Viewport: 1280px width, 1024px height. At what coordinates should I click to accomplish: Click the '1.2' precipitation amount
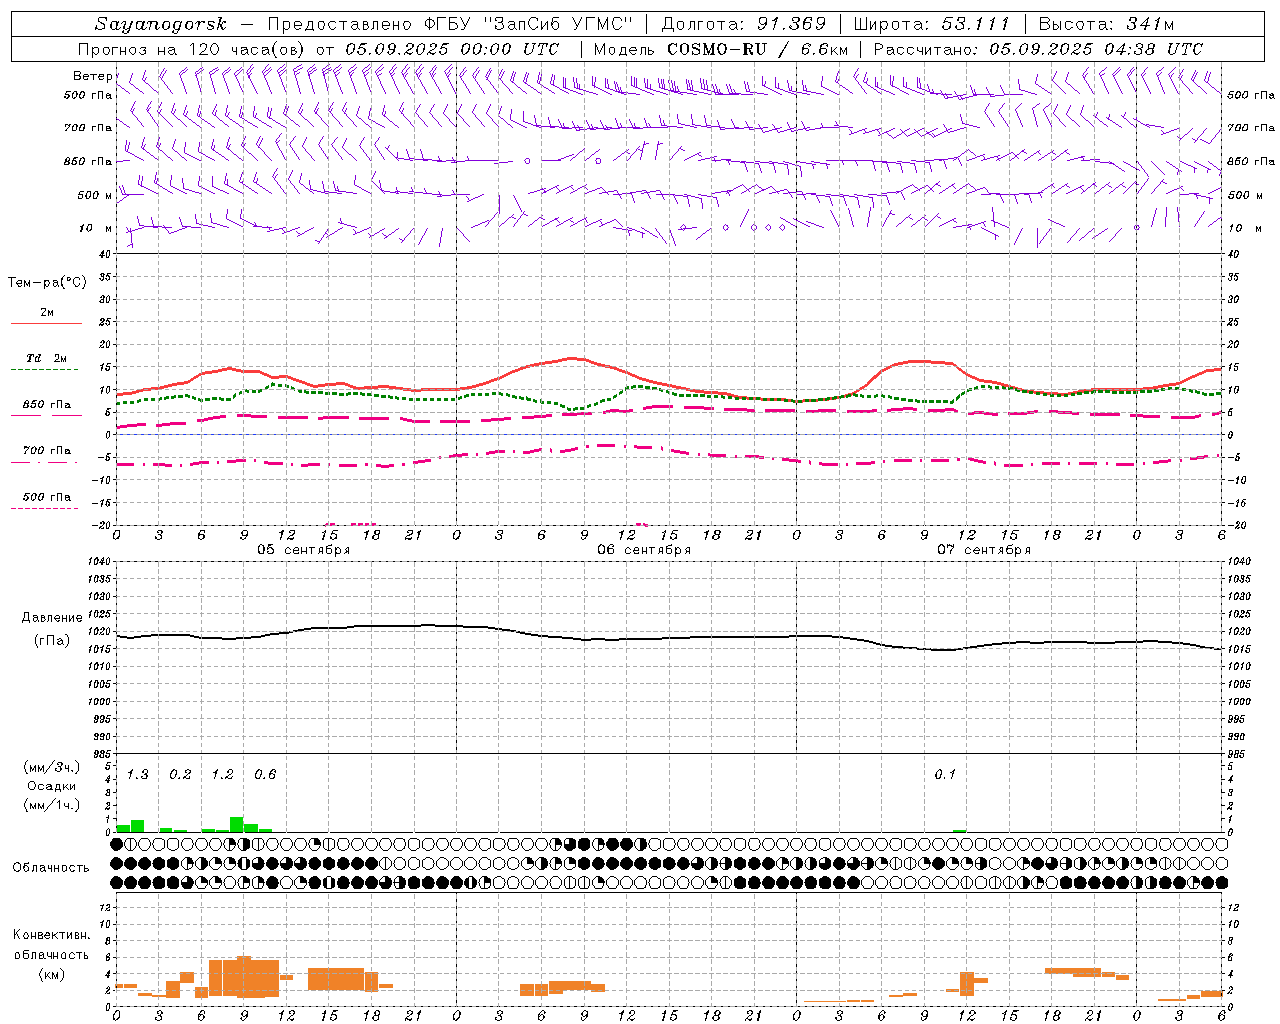222,775
